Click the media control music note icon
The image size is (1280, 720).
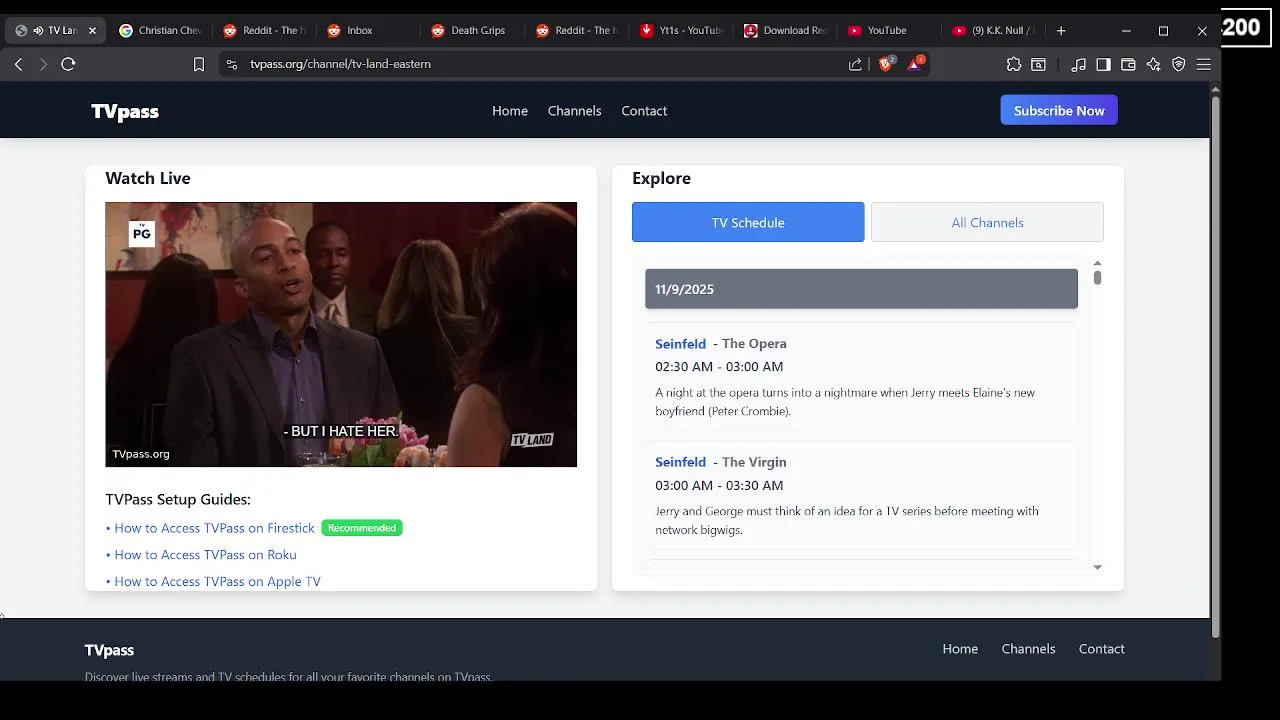[1078, 64]
